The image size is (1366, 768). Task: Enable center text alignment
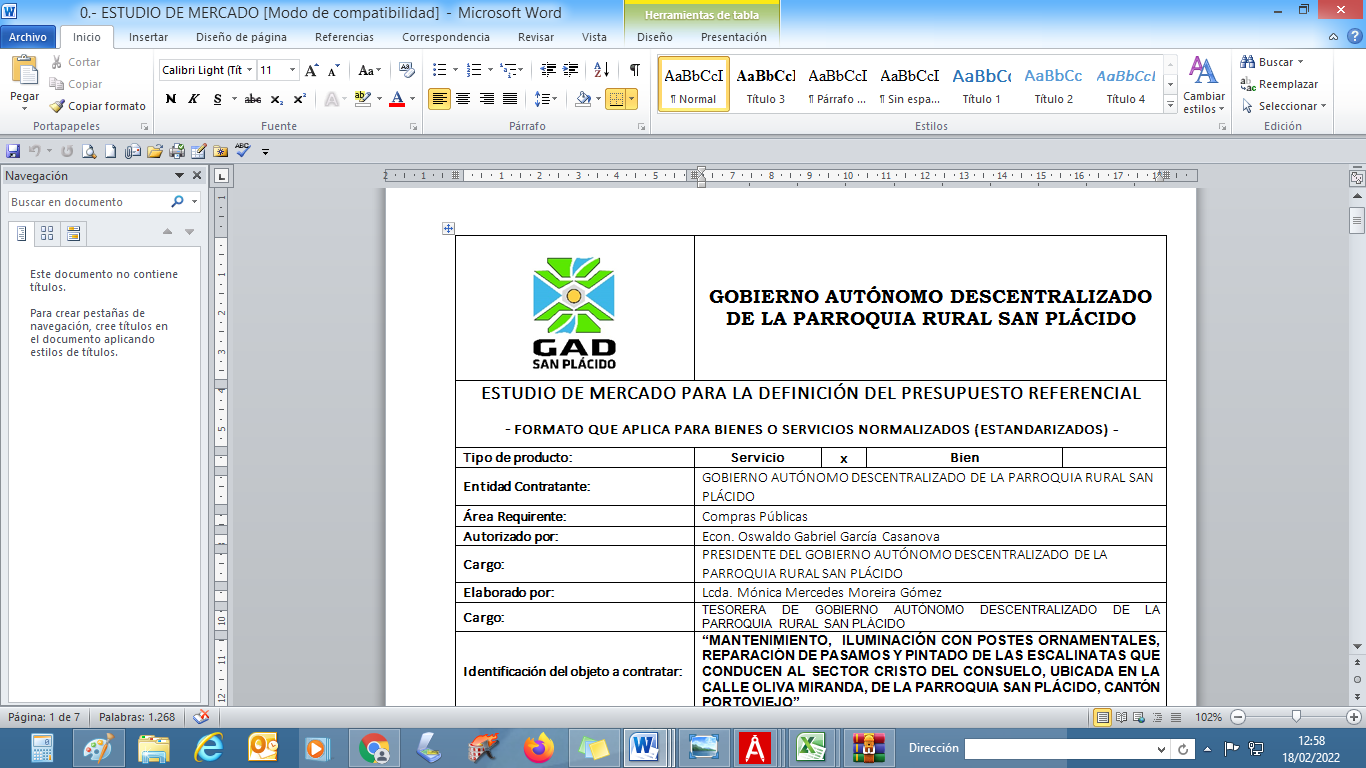tap(463, 99)
